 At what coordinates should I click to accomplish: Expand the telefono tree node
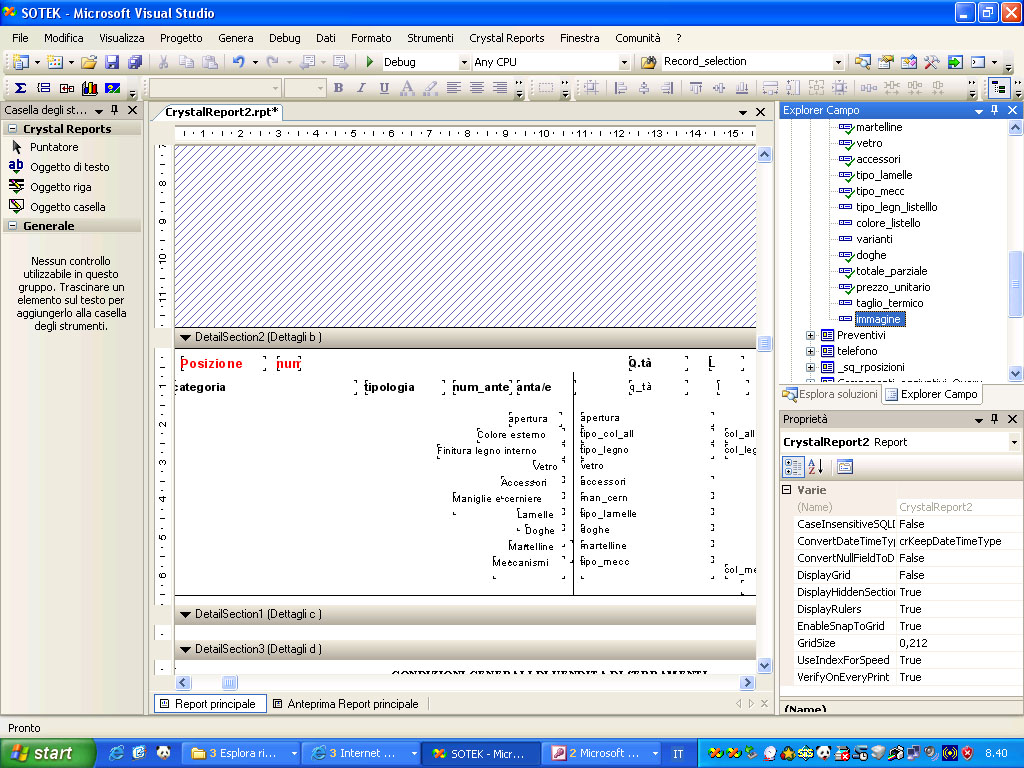[810, 351]
